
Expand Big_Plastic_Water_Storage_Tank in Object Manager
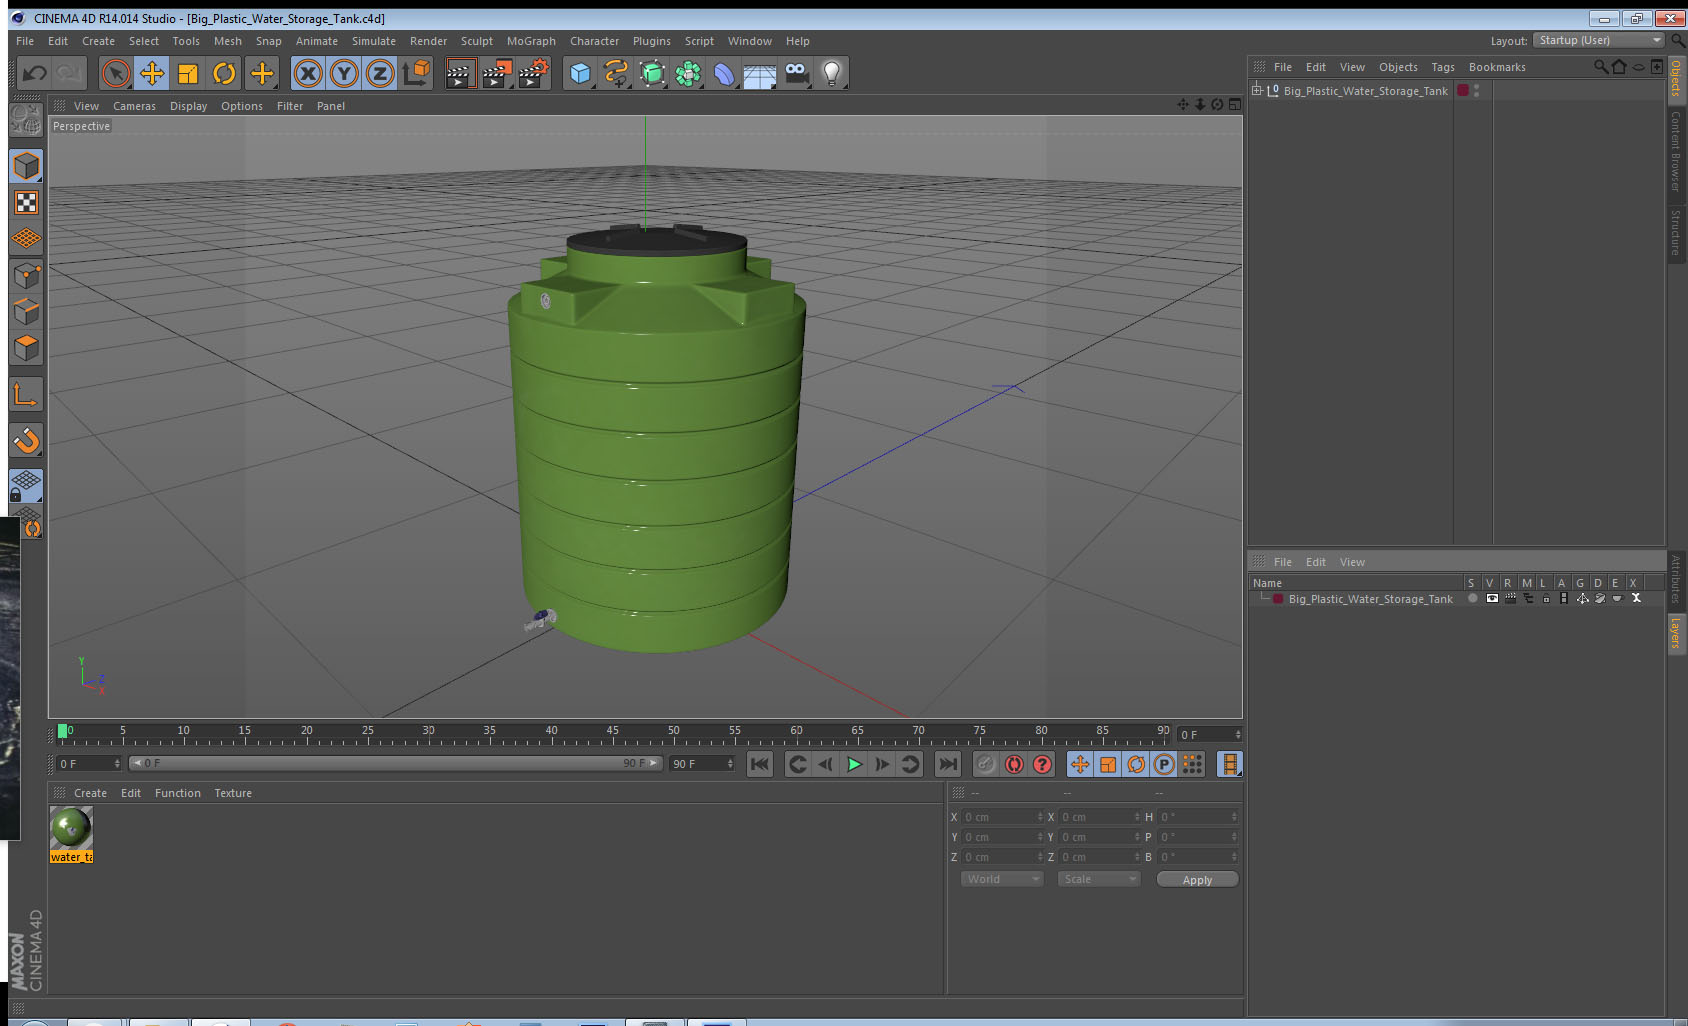1257,90
